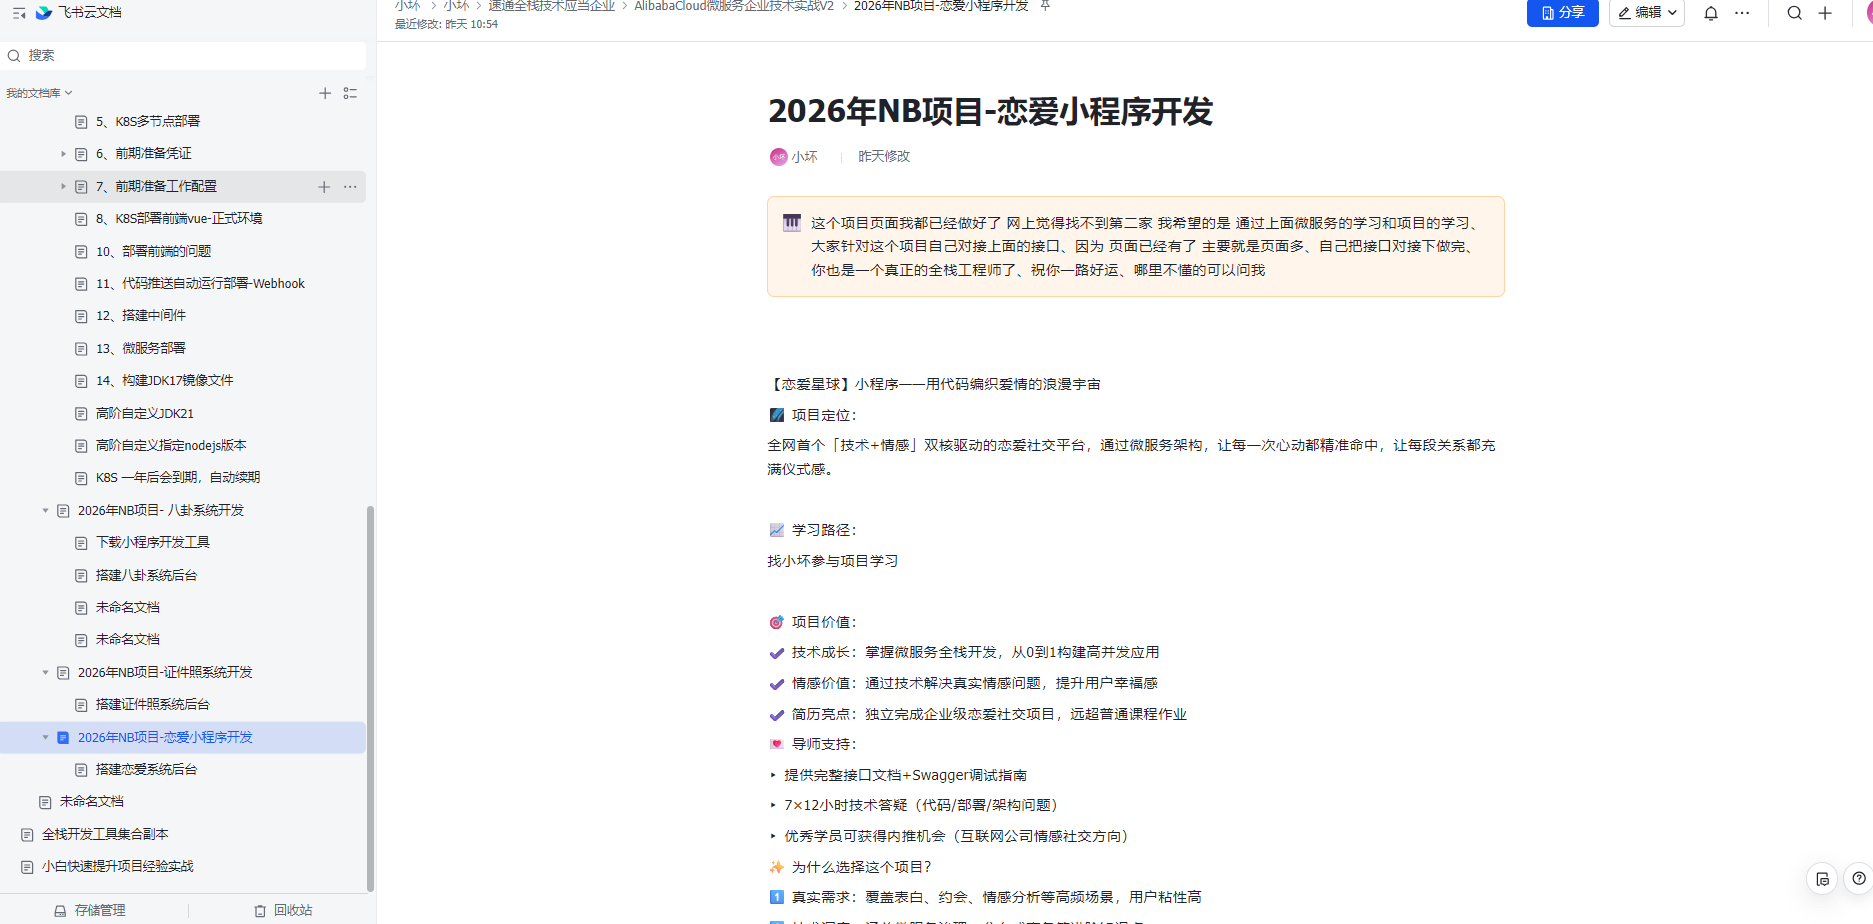Click more options next to notification bell
The width and height of the screenshot is (1873, 924).
(x=1742, y=13)
